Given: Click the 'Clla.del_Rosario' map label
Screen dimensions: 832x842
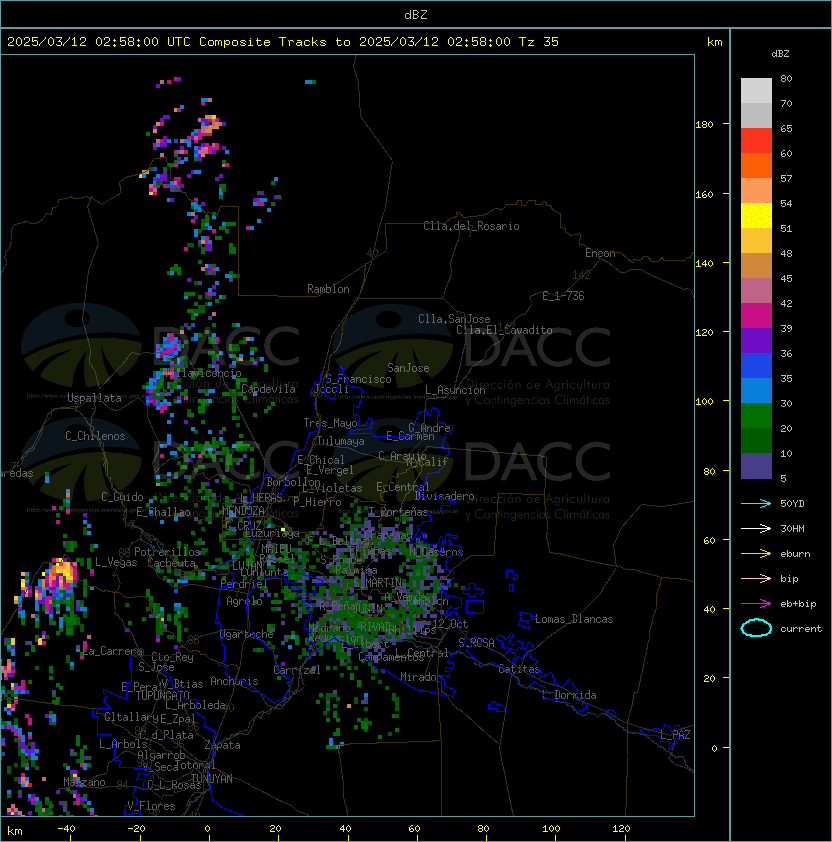Looking at the screenshot, I should coord(471,226).
